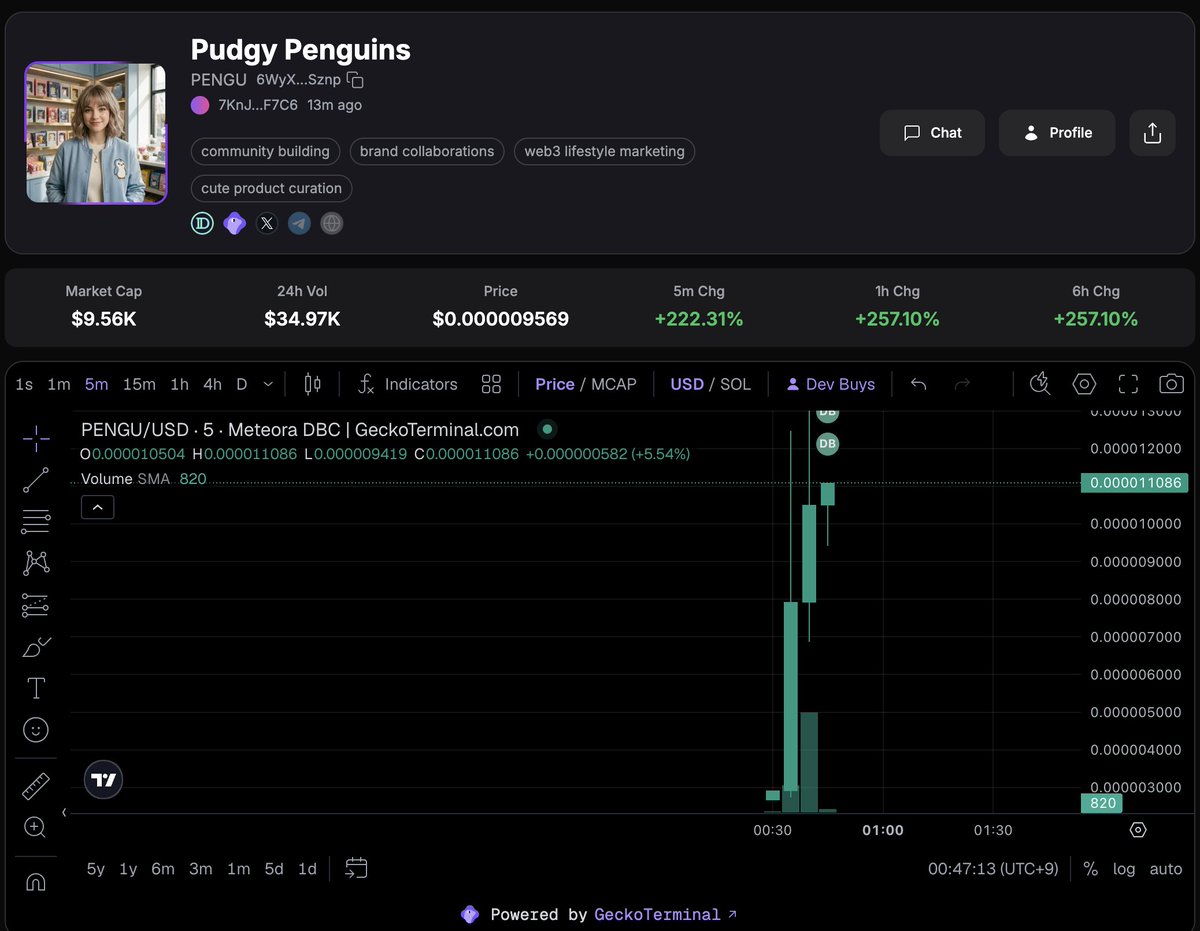
Task: Collapse the indicator legend chevron
Action: 97,508
